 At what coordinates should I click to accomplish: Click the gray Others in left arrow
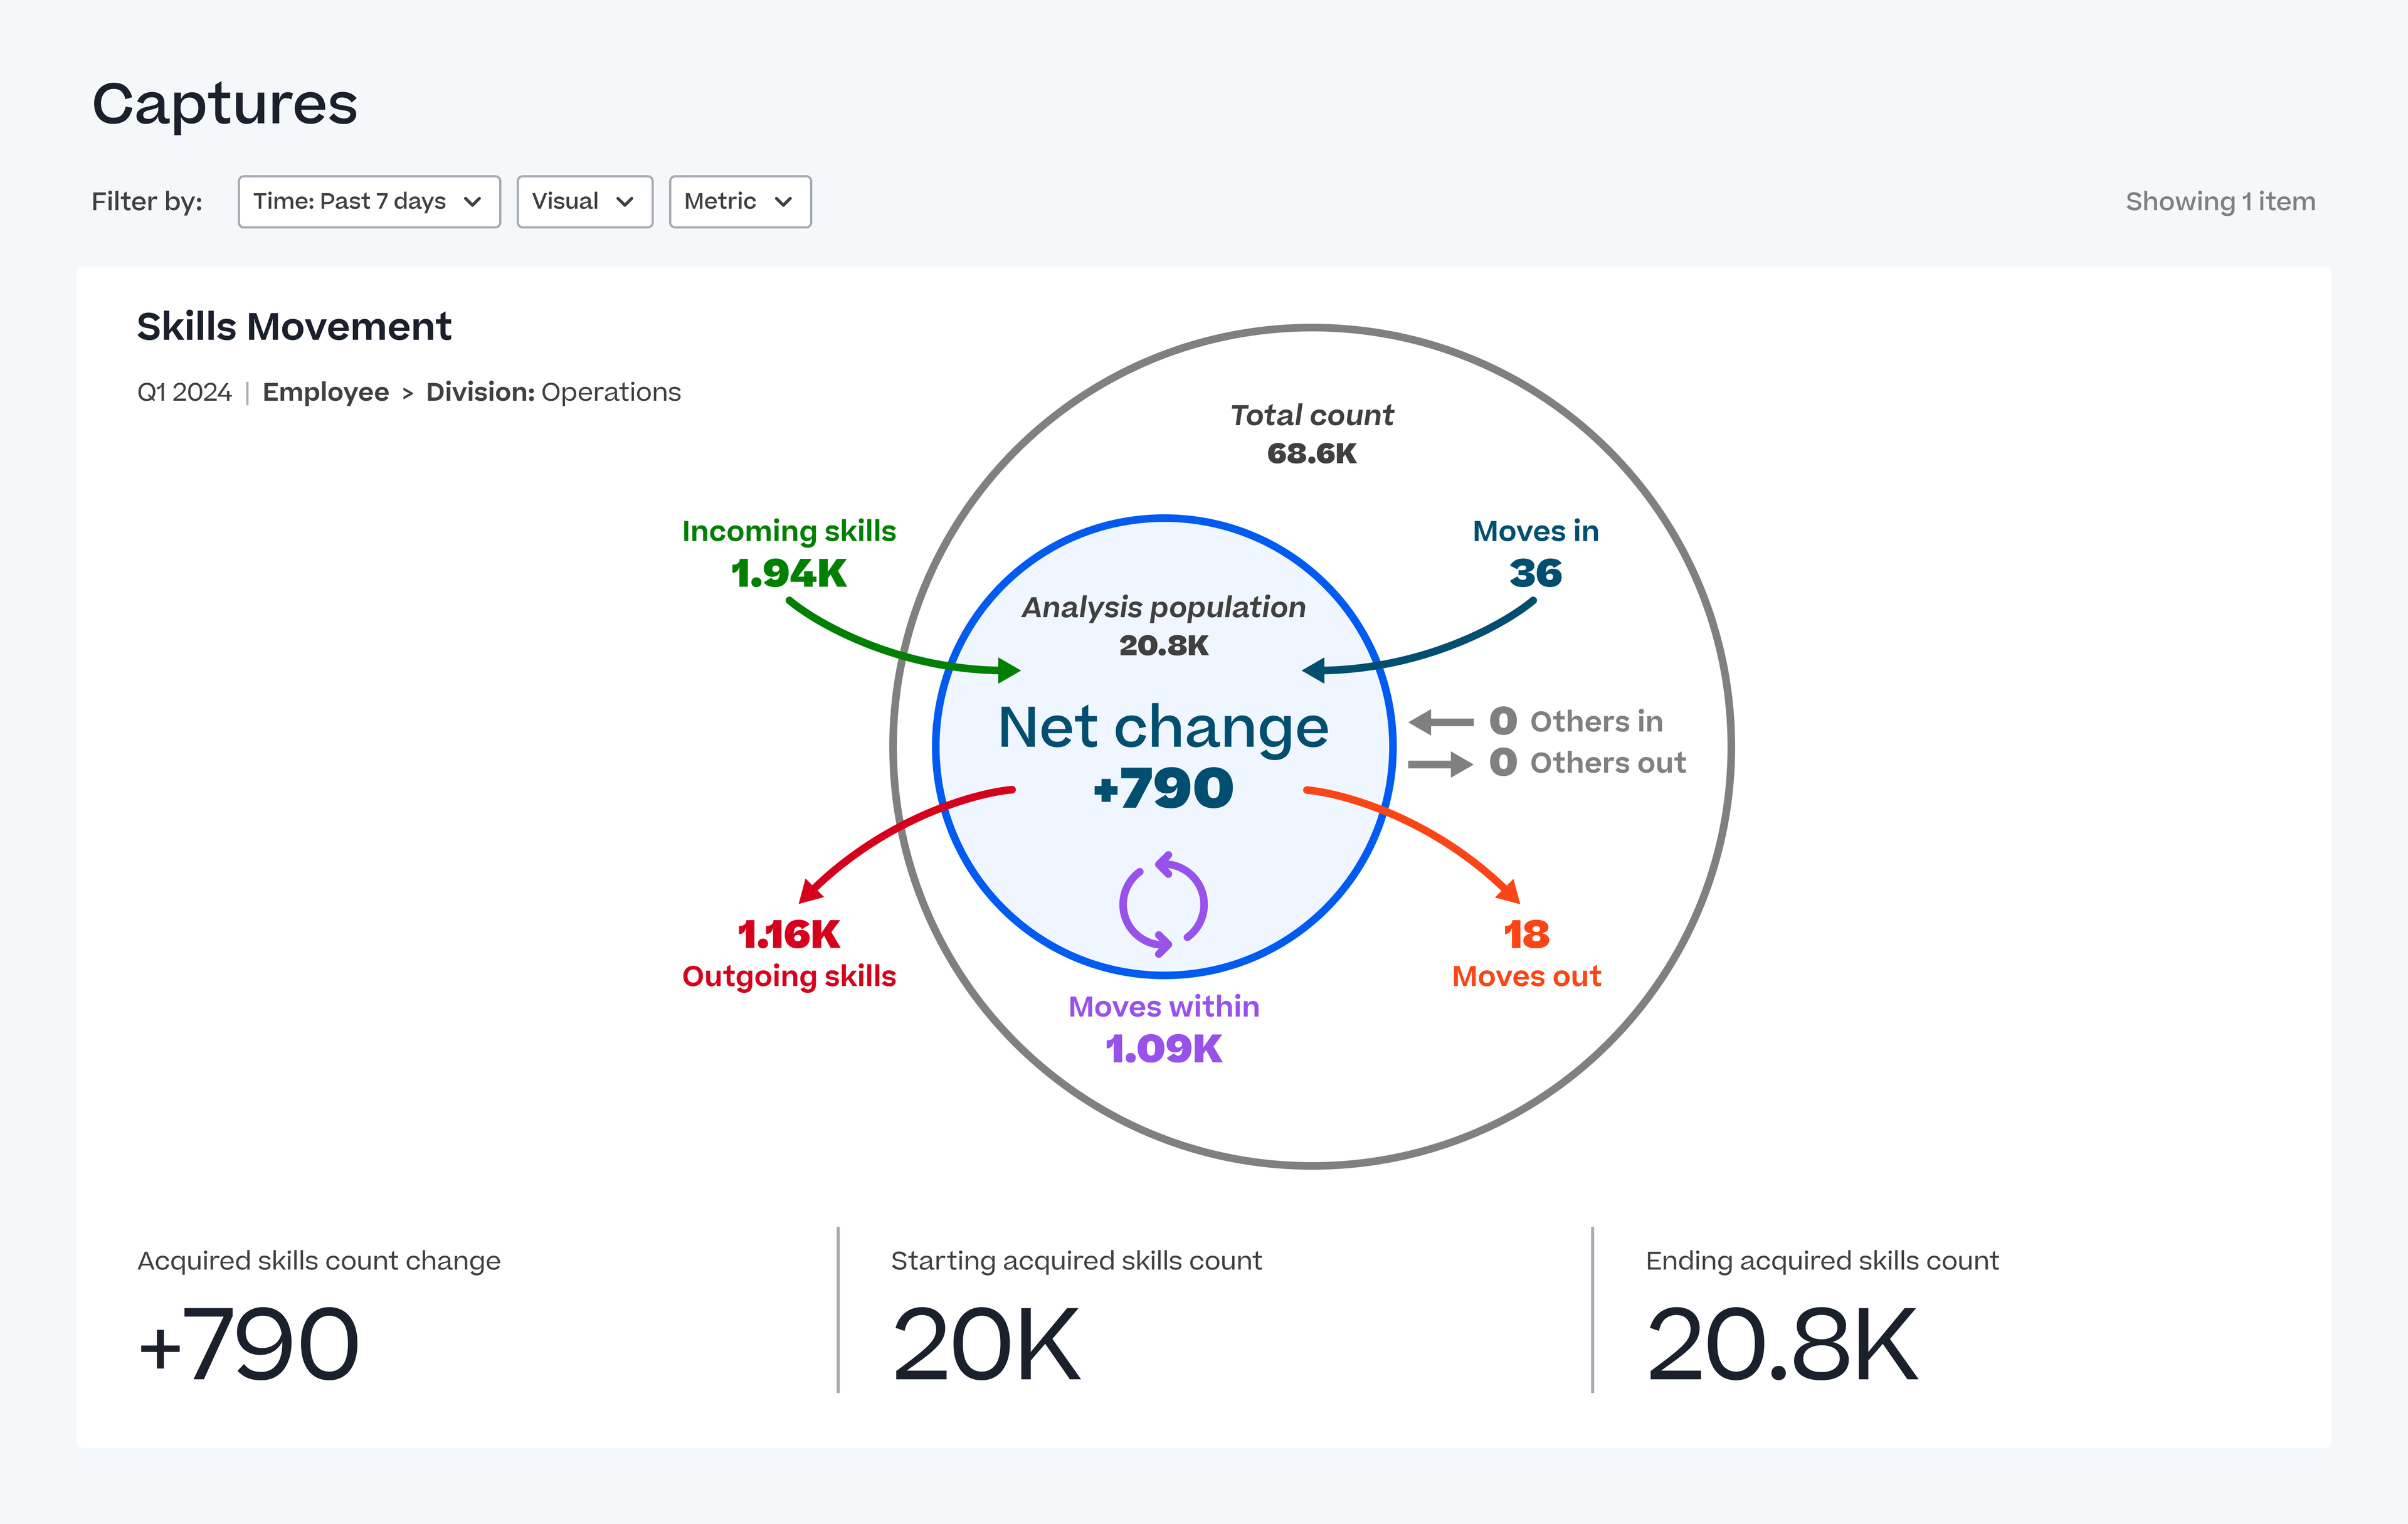tap(1440, 721)
